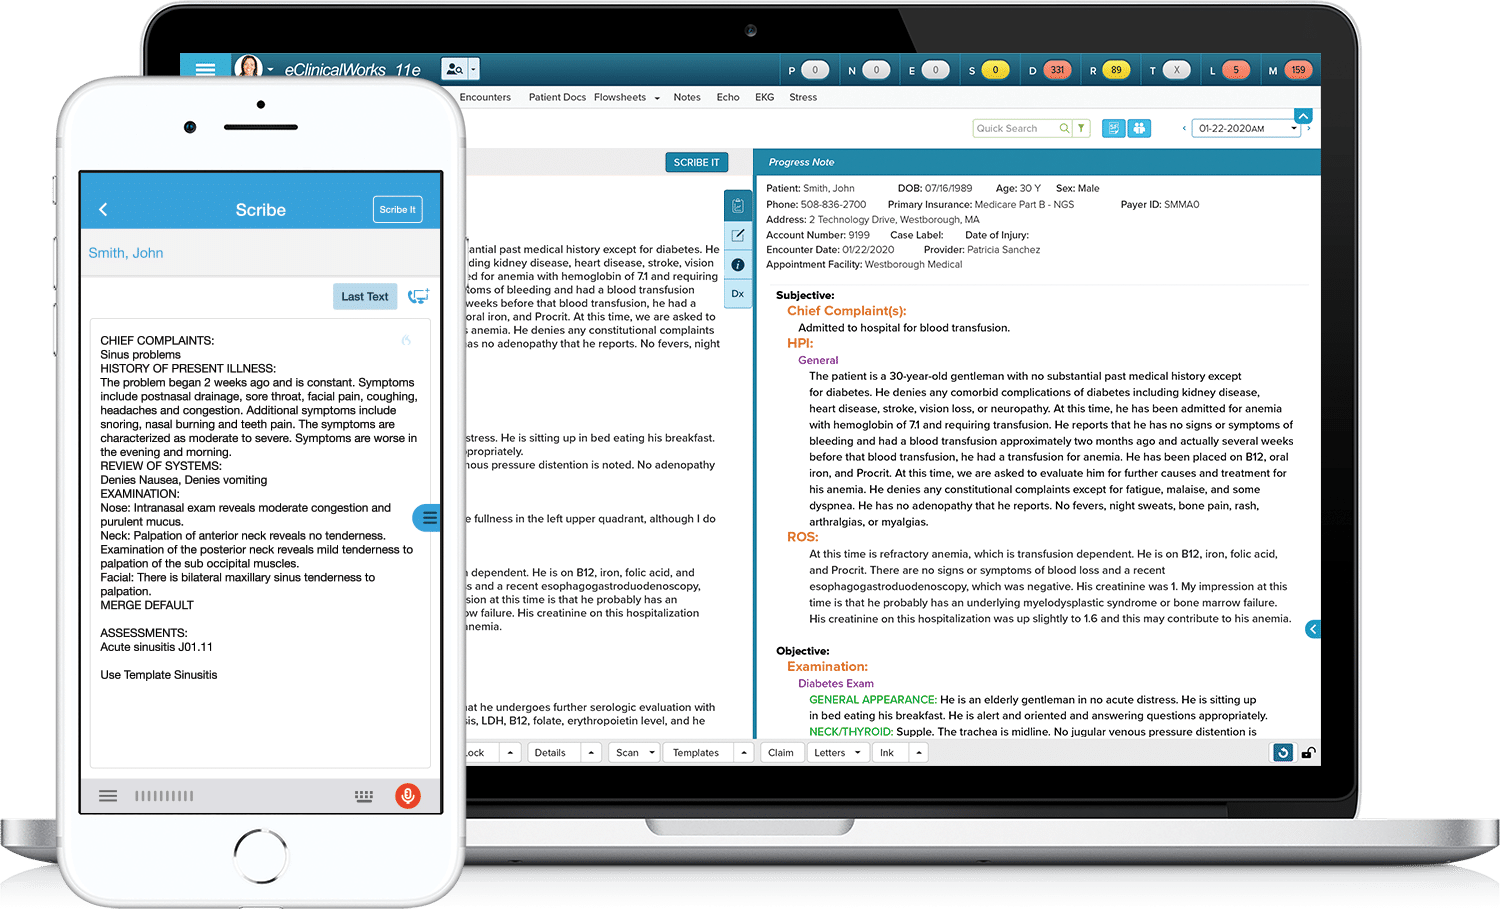This screenshot has width=1500, height=909.
Task: Open the D jellybean counter showing 331
Action: point(1057,70)
